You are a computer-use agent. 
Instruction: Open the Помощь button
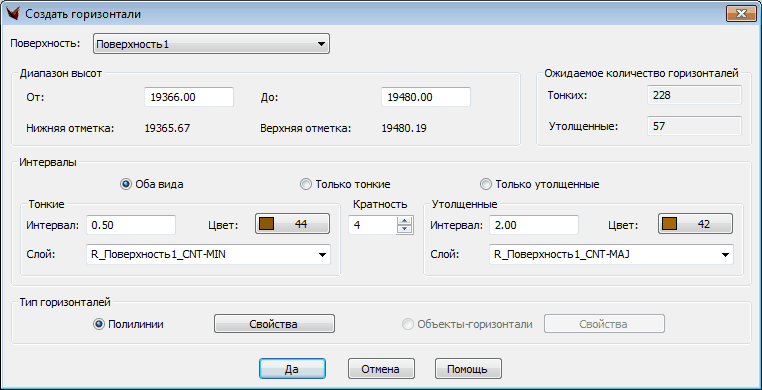pyautogui.click(x=468, y=369)
